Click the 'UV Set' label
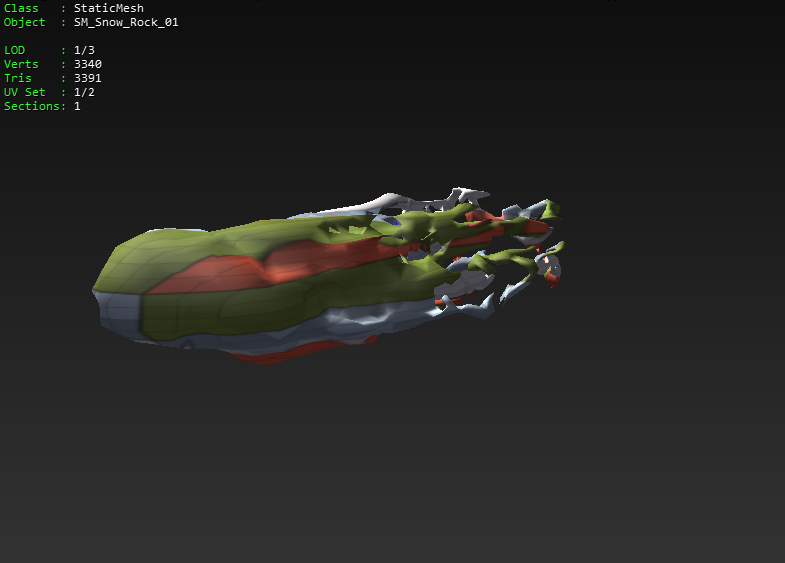 [25, 92]
